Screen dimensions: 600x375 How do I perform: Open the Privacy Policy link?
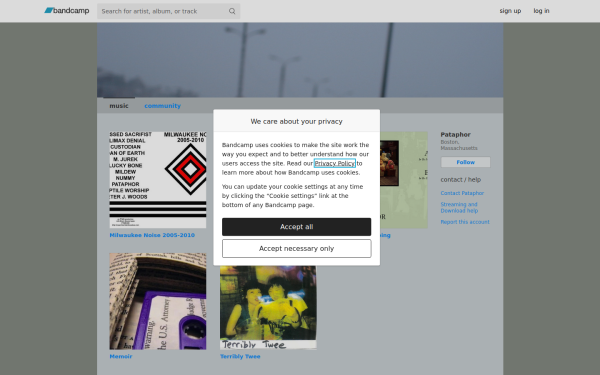[x=334, y=163]
